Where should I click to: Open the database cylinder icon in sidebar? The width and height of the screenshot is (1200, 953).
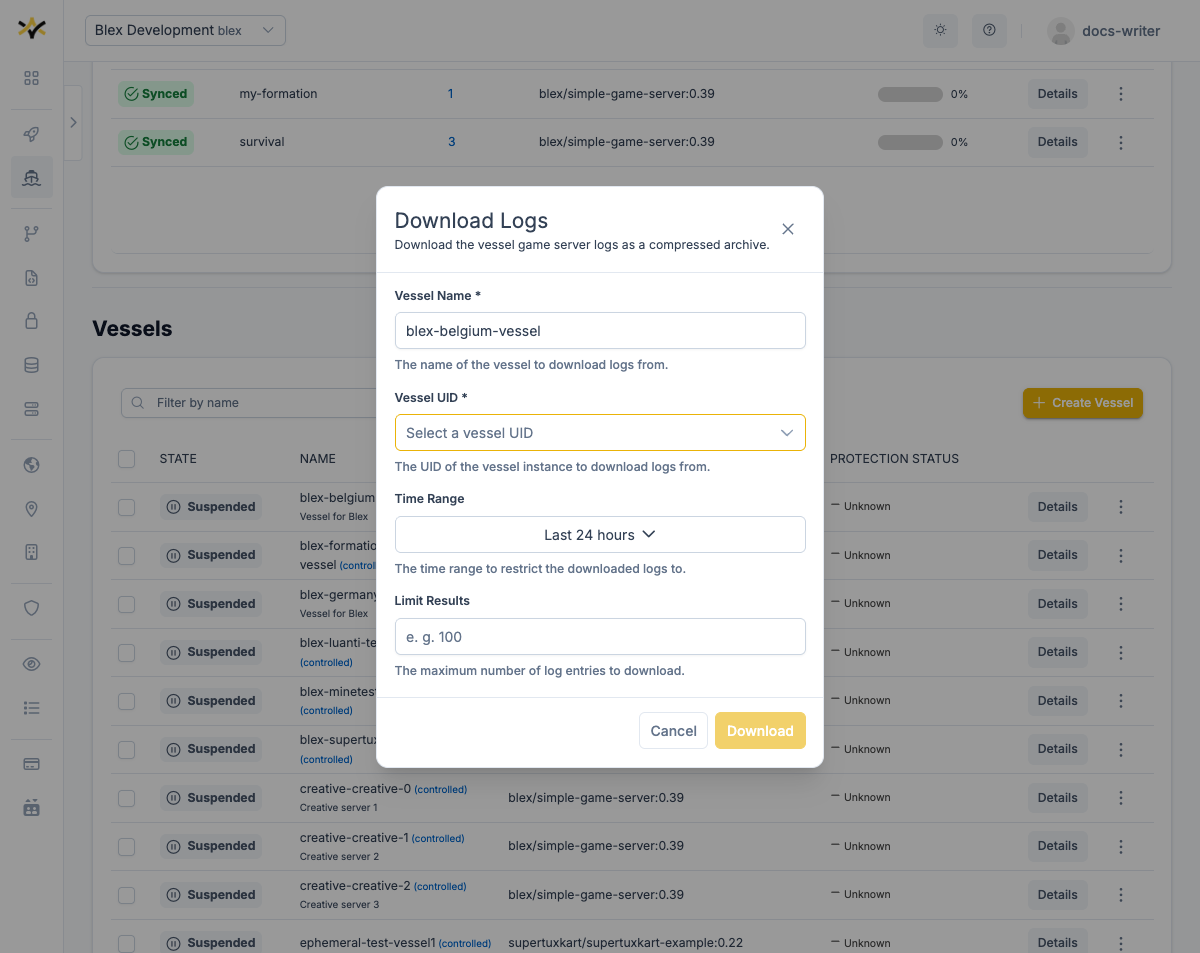[x=31, y=365]
